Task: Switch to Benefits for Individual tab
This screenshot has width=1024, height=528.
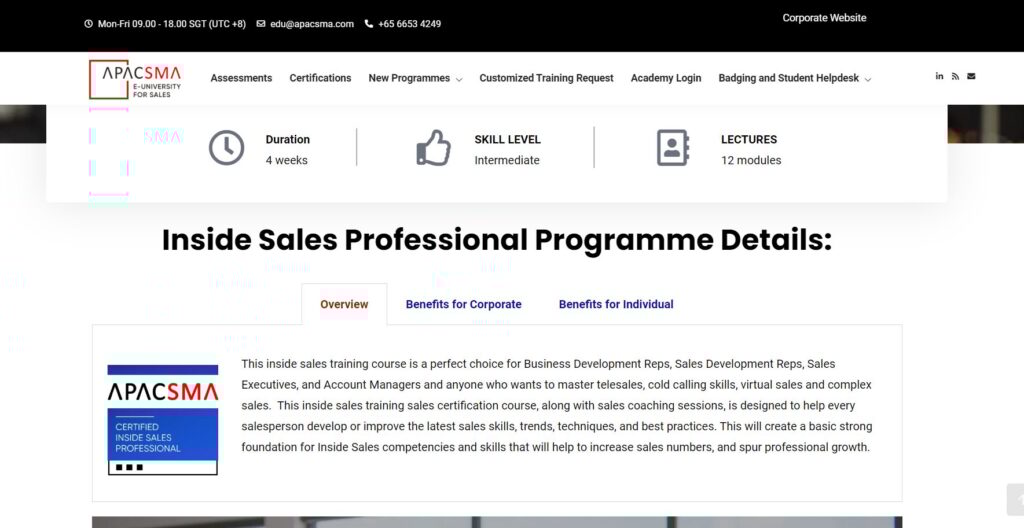Action: tap(616, 304)
